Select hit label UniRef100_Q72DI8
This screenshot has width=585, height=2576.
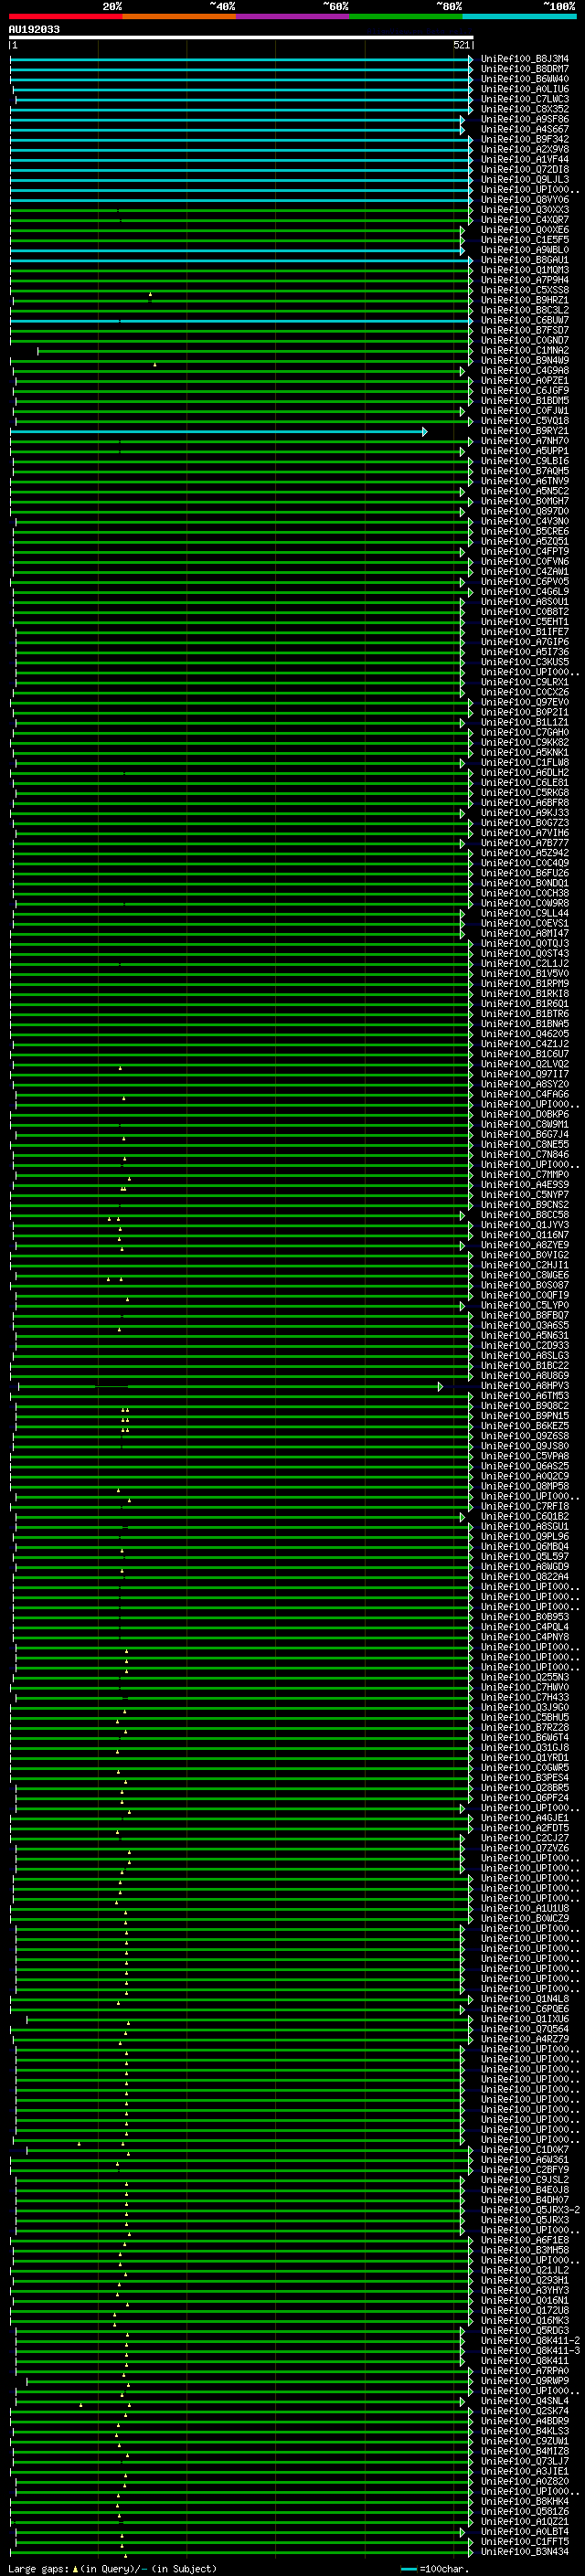pyautogui.click(x=525, y=169)
